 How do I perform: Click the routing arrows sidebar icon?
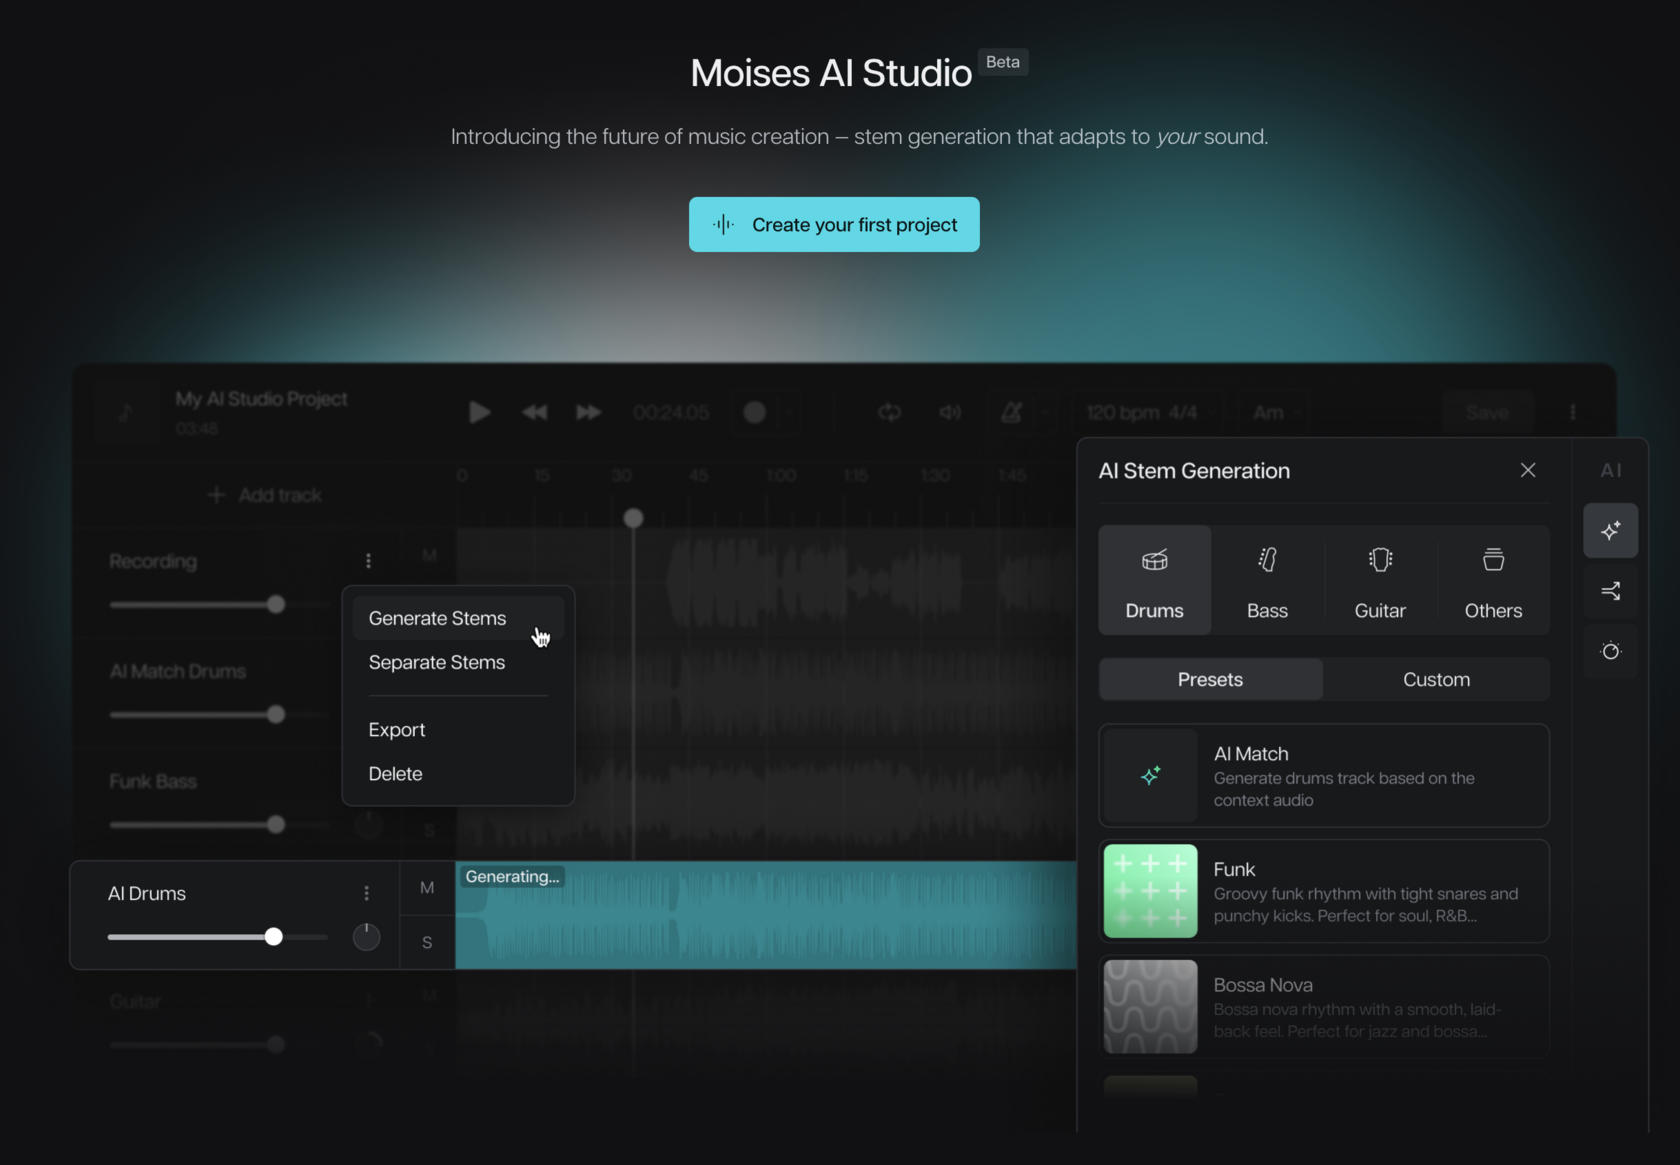pyautogui.click(x=1611, y=591)
